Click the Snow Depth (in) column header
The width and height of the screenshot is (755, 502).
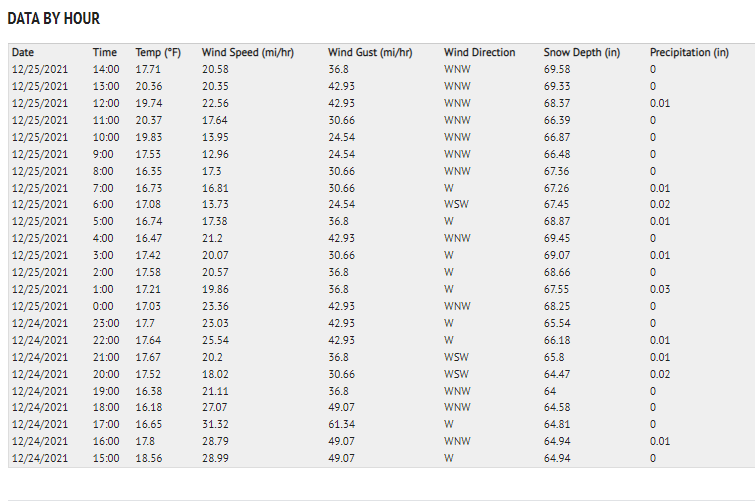click(x=582, y=52)
